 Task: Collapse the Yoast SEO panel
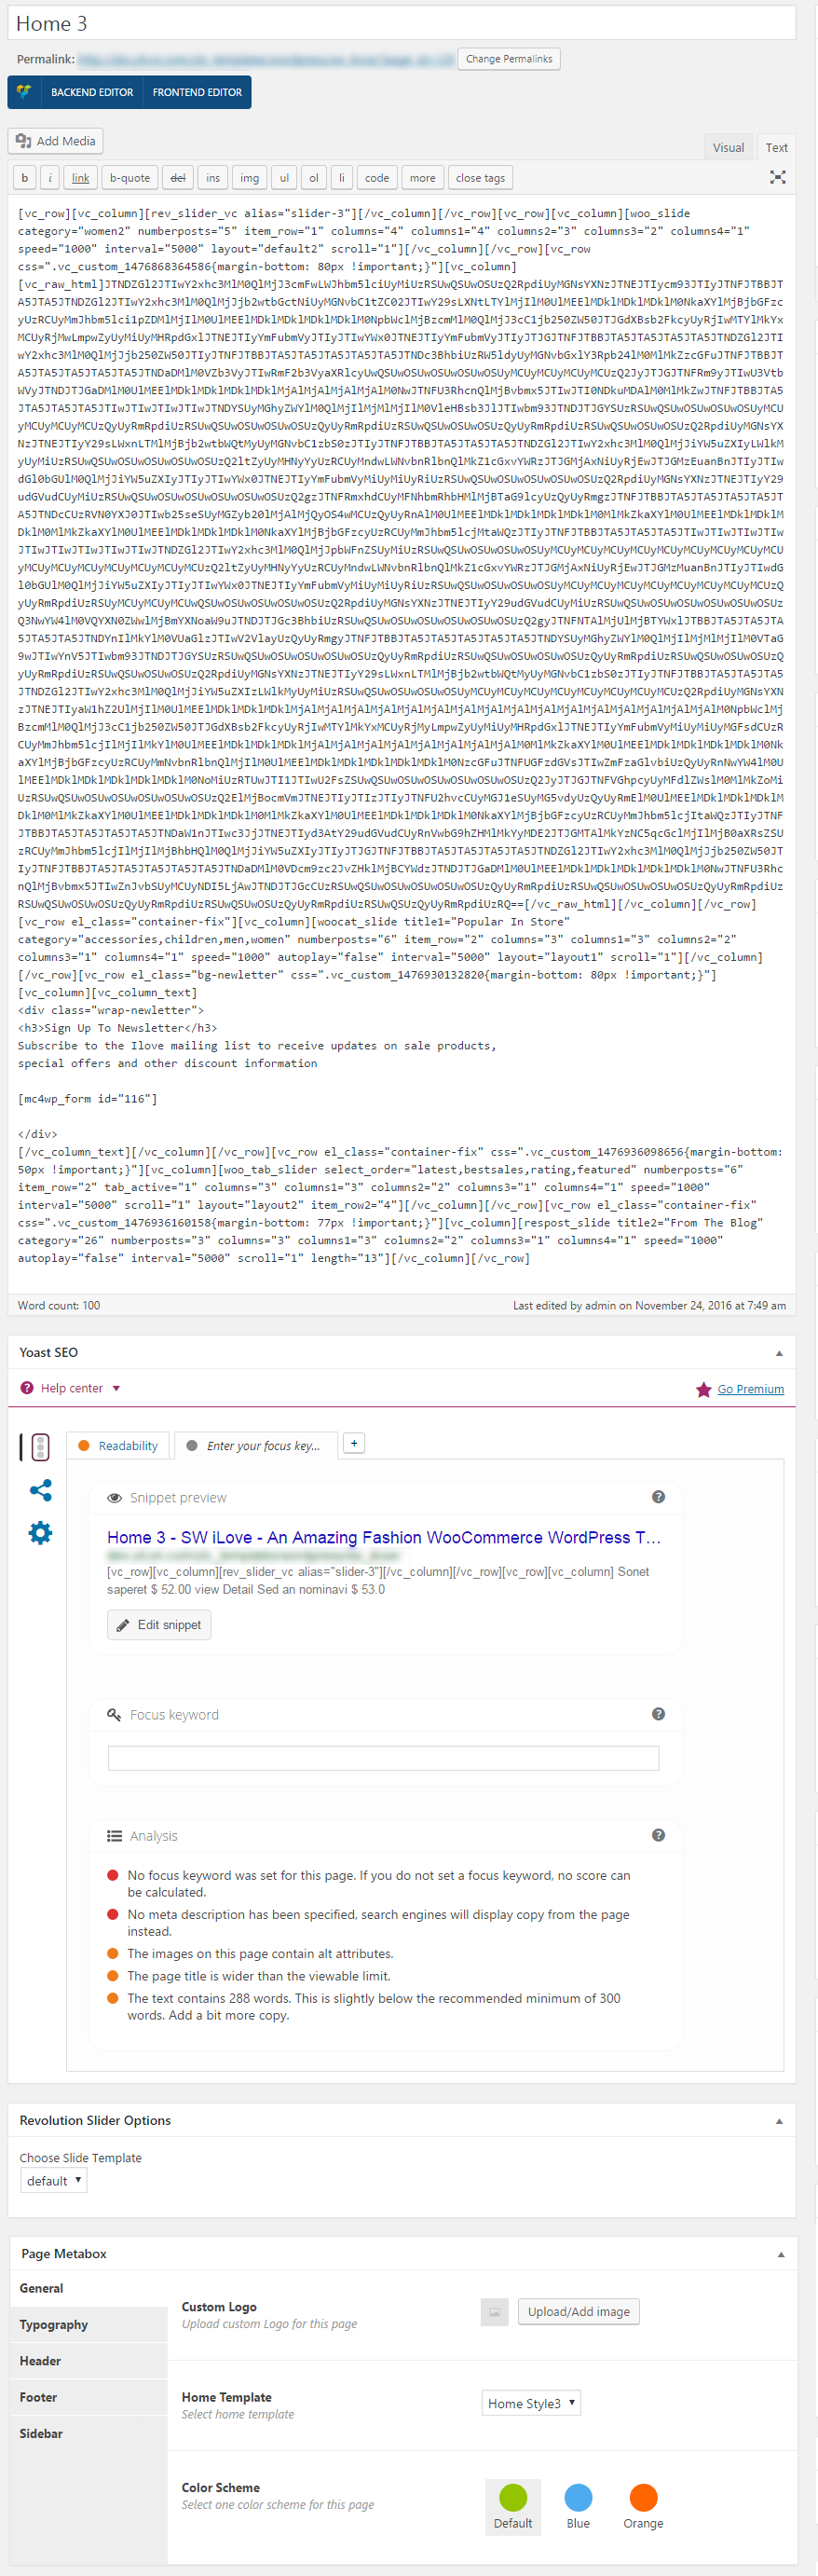[779, 1353]
